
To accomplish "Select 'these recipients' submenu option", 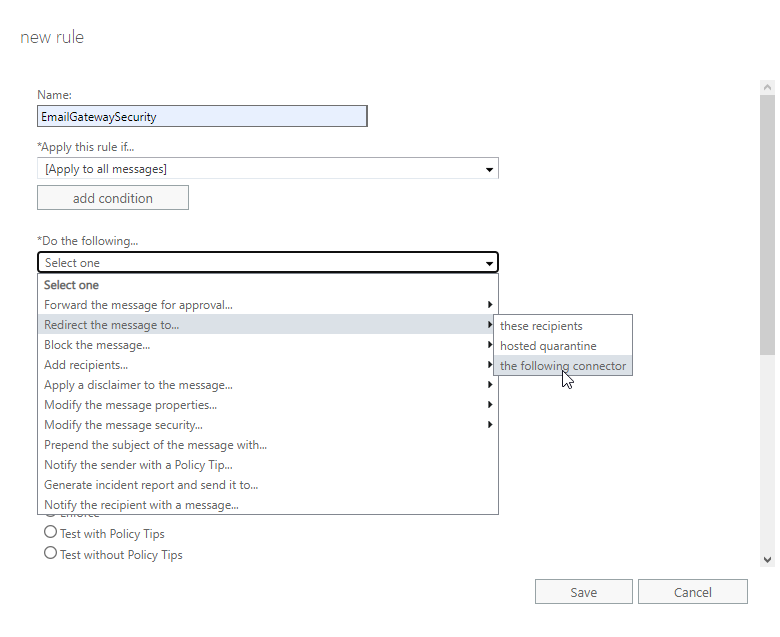I will (541, 326).
